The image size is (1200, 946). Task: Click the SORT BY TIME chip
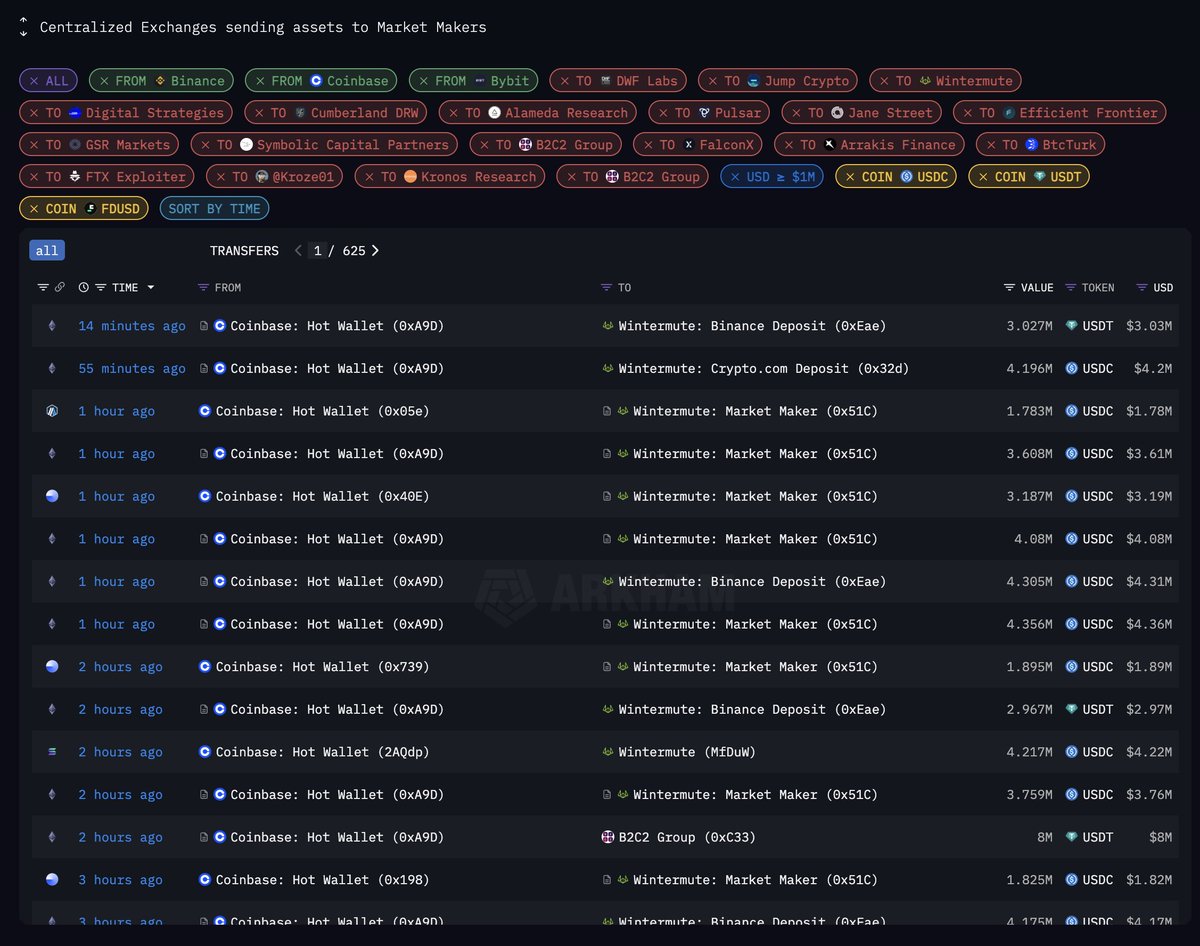click(214, 209)
